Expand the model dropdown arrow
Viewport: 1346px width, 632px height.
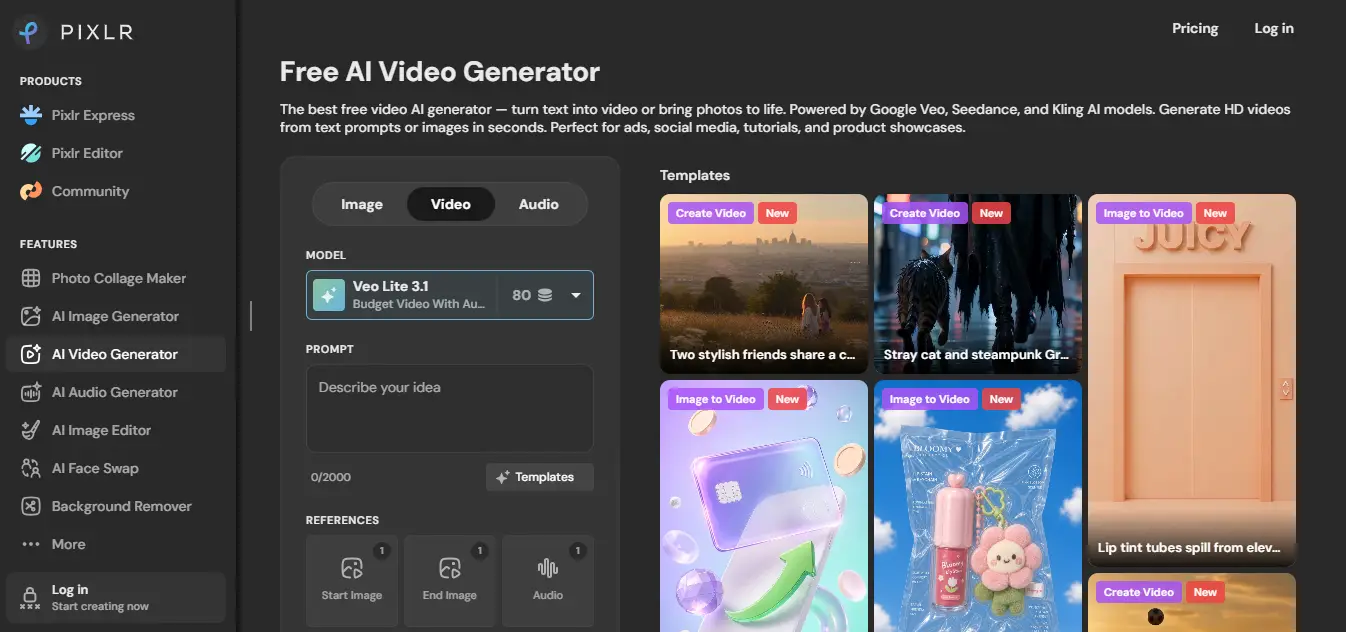click(x=576, y=295)
